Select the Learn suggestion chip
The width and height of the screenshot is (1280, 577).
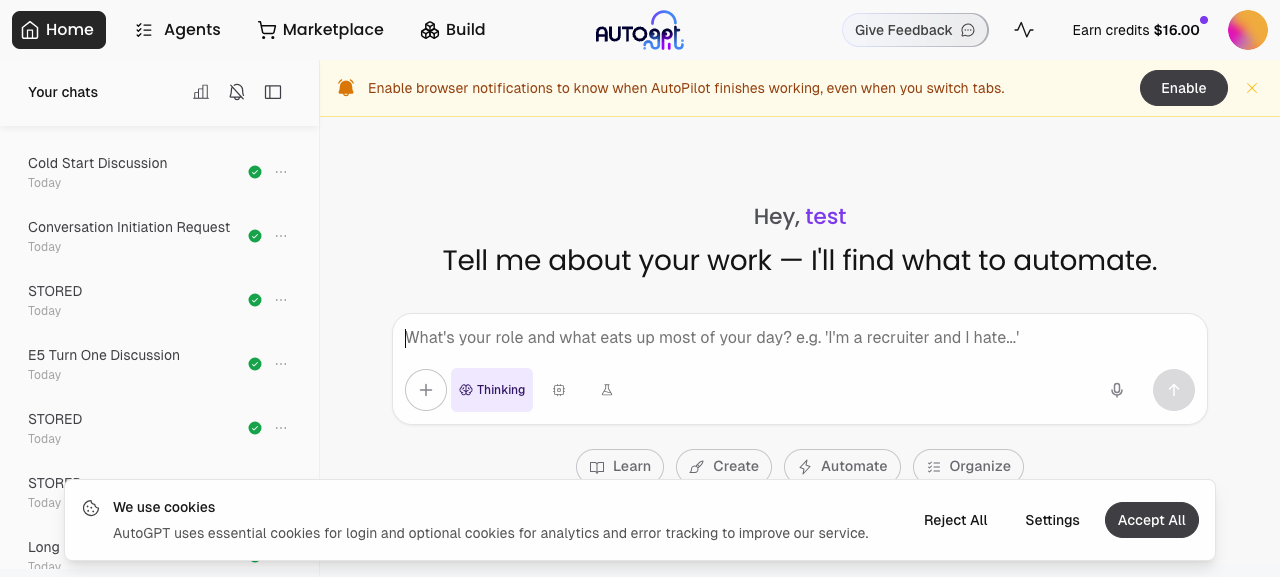(620, 466)
